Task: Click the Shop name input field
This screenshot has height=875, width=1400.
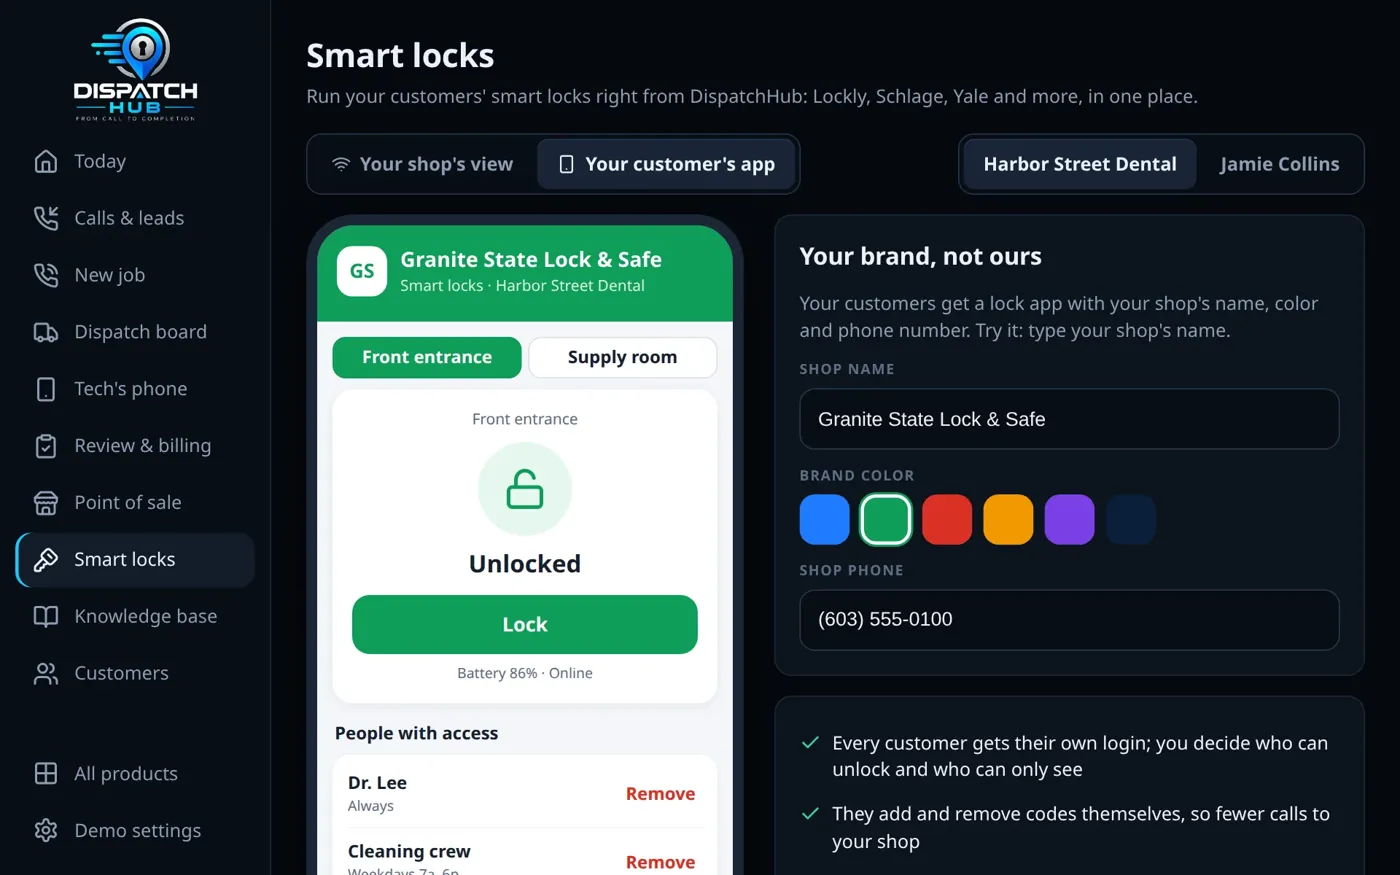Action: [1069, 419]
